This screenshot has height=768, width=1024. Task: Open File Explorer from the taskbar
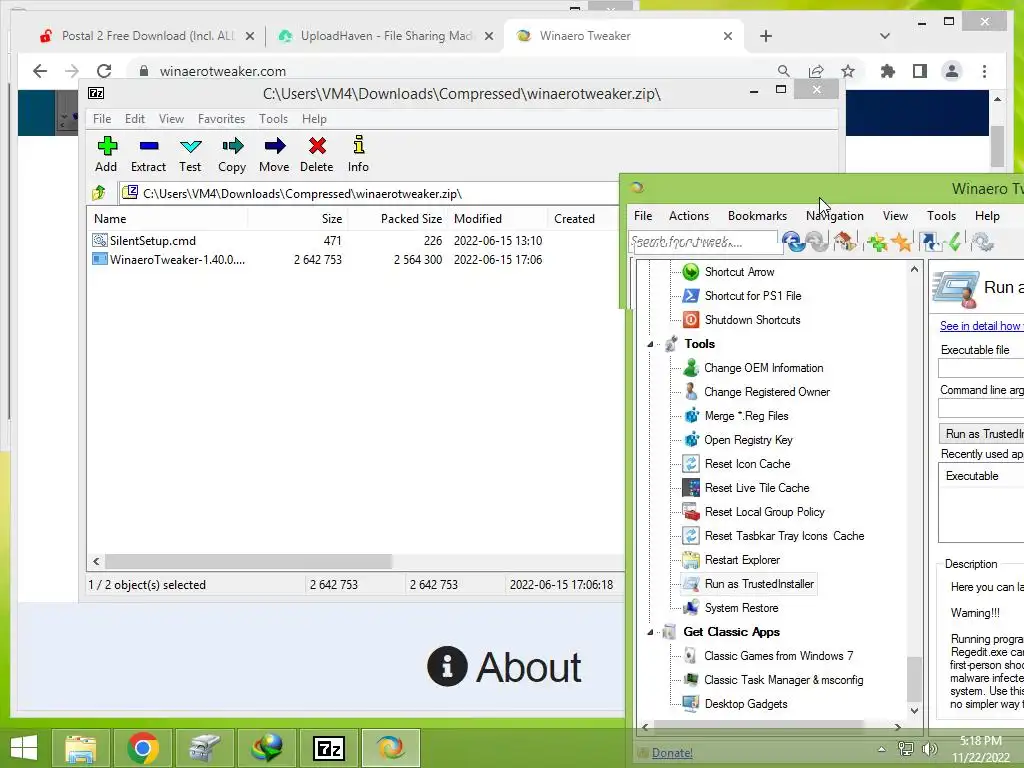tap(80, 748)
